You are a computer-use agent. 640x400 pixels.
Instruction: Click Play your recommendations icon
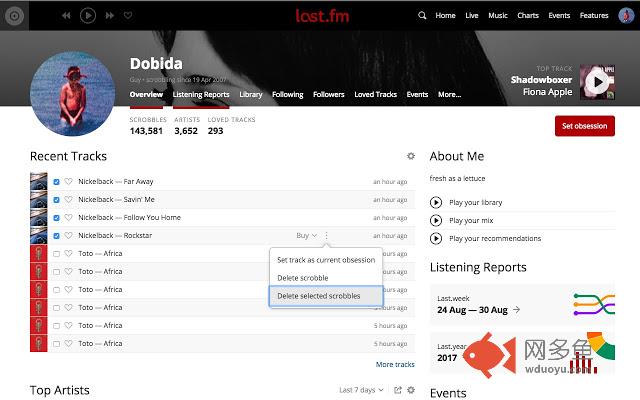point(436,238)
